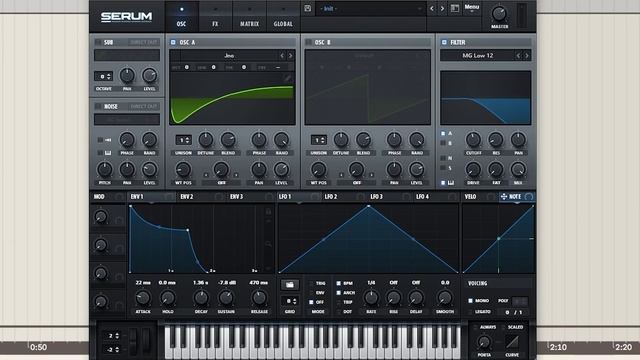
Task: Adjust the SUB octave stepper
Action: 104,76
